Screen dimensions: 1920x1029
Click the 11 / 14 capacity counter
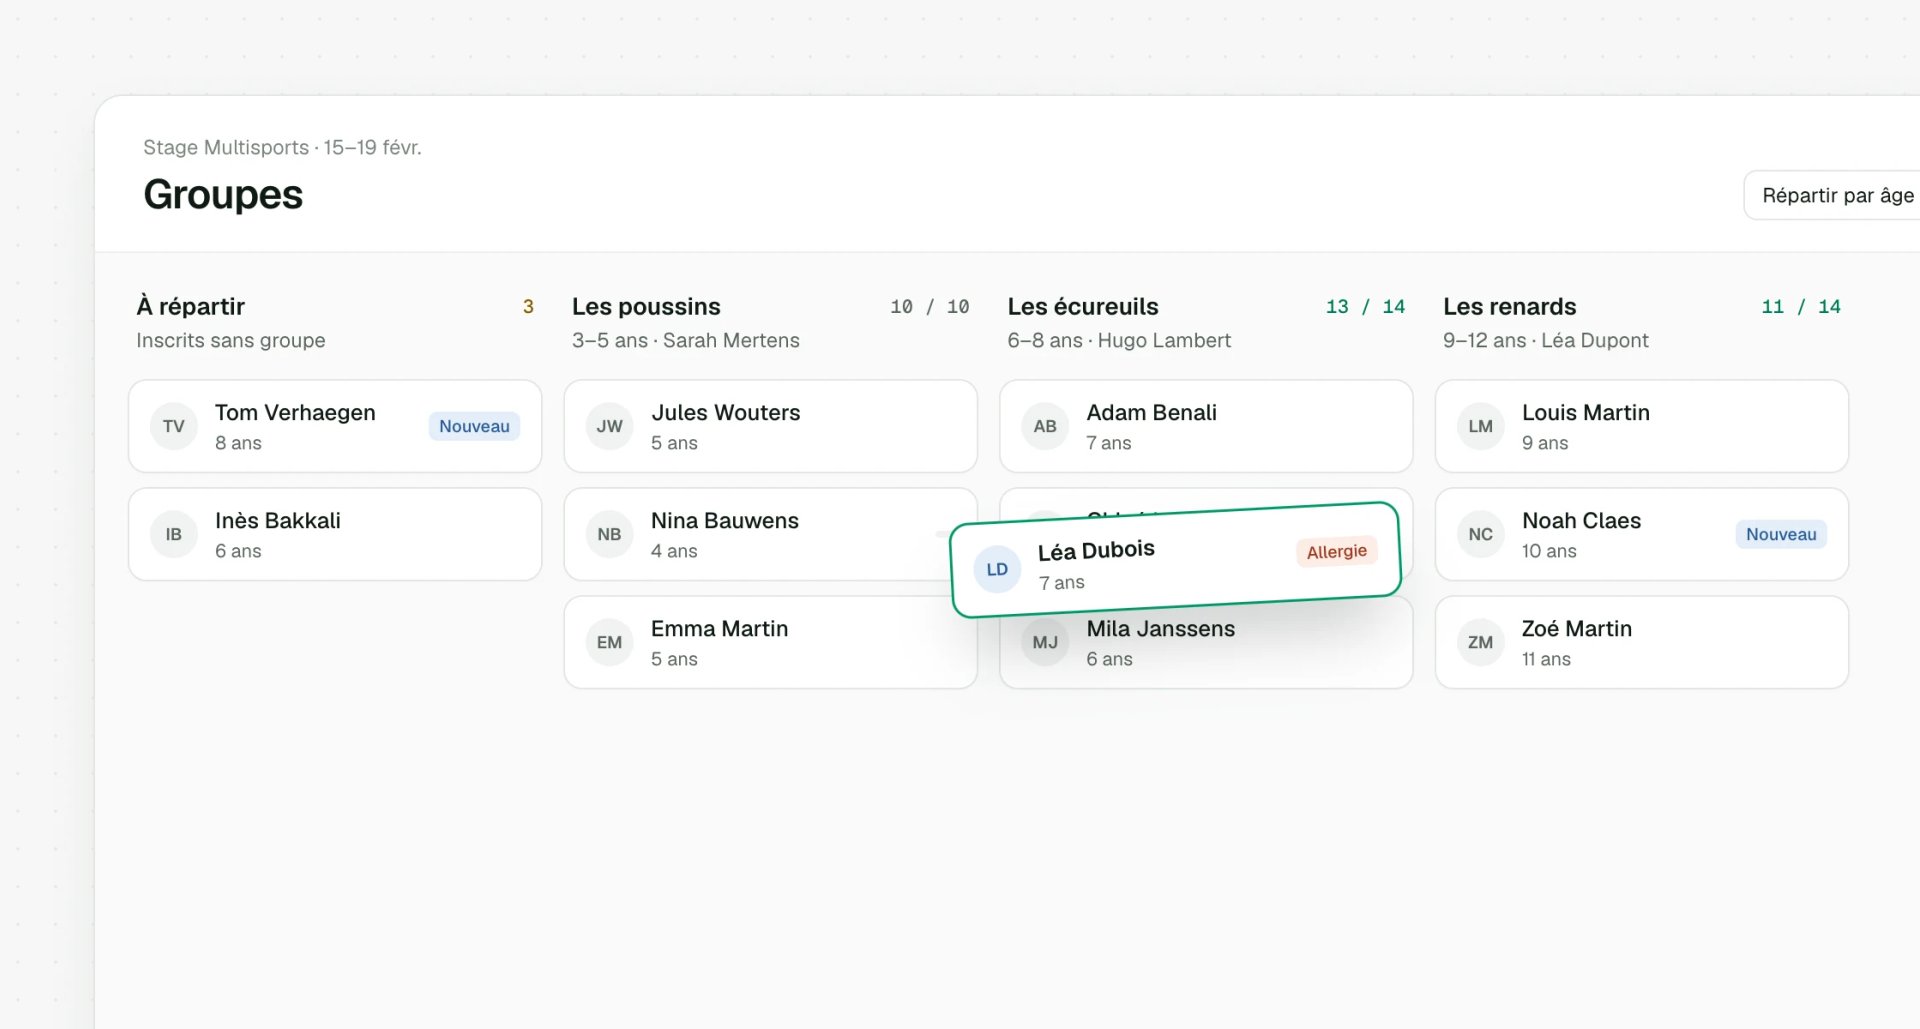[1801, 307]
